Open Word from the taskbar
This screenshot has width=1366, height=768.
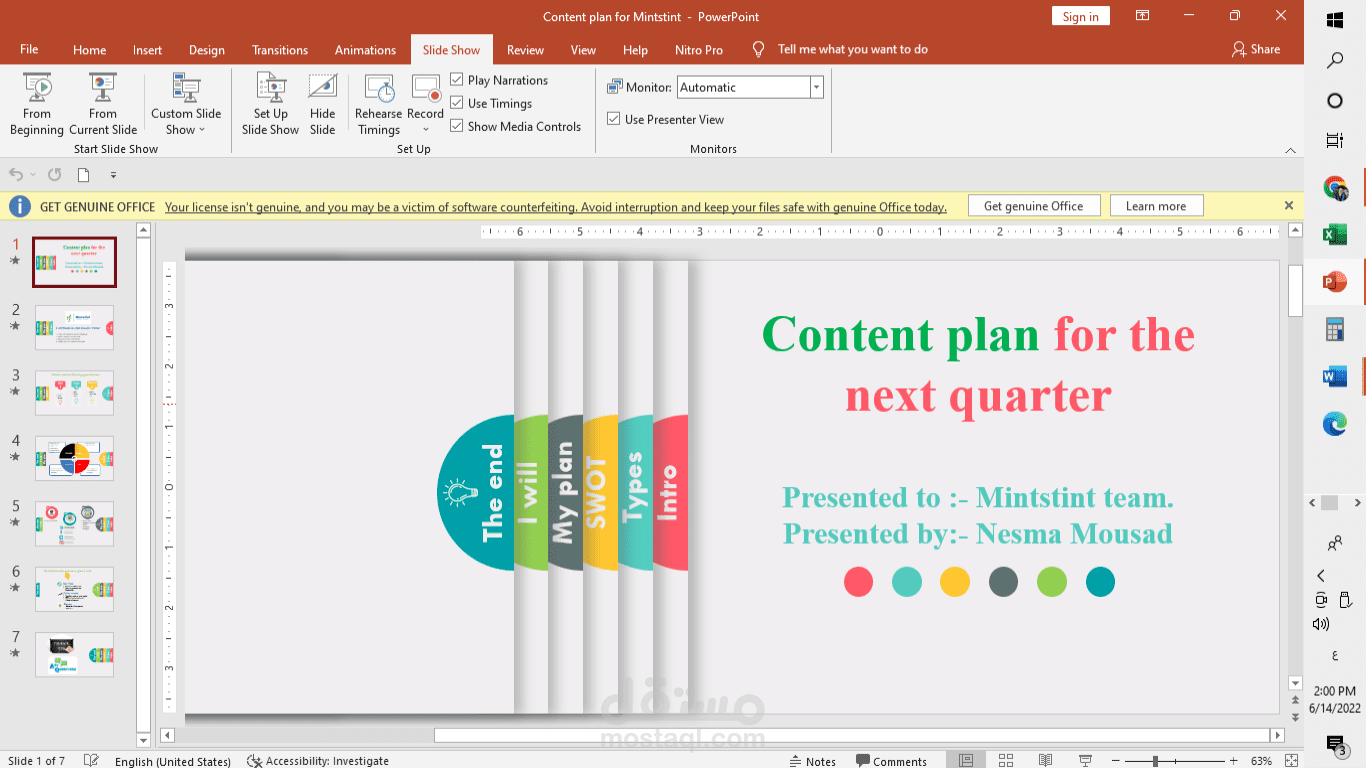tap(1335, 377)
